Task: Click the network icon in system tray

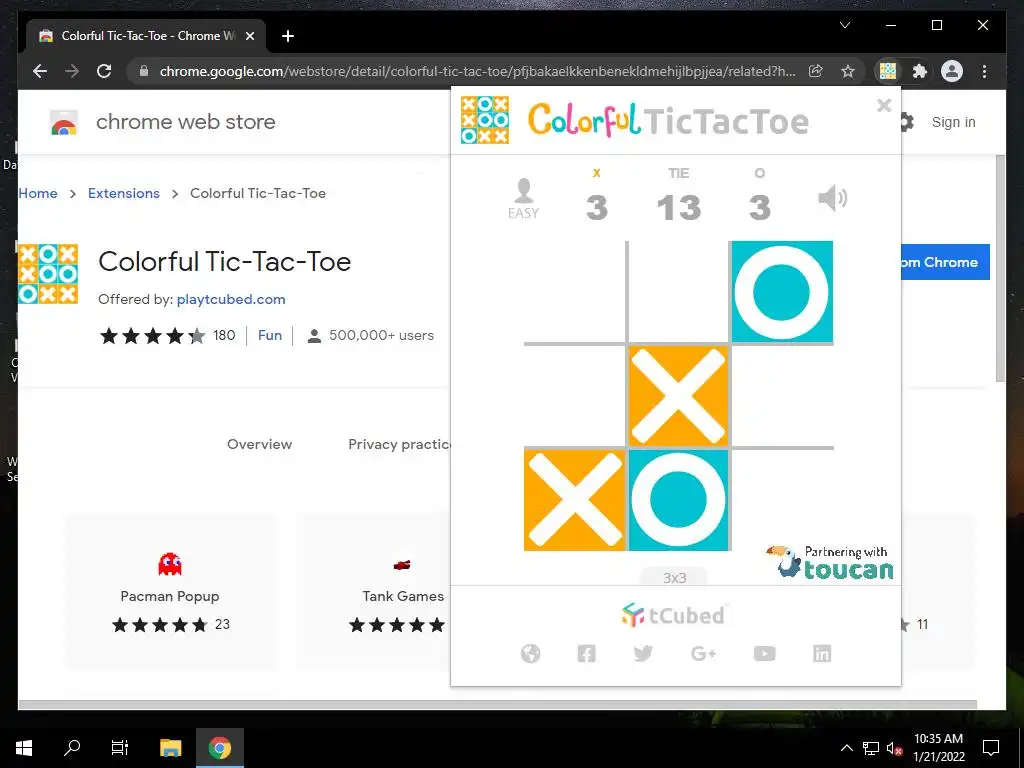Action: pyautogui.click(x=871, y=748)
